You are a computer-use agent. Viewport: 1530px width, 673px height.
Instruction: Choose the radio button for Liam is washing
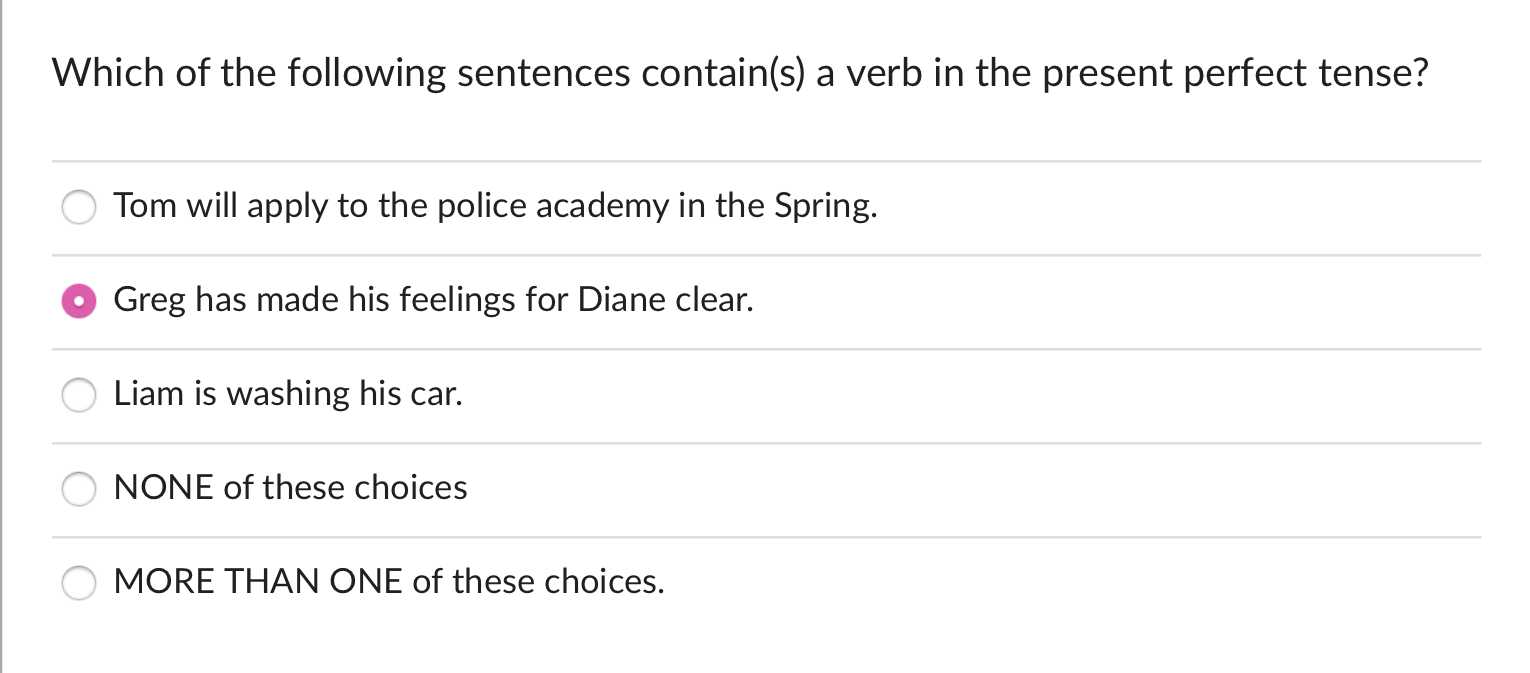point(79,395)
